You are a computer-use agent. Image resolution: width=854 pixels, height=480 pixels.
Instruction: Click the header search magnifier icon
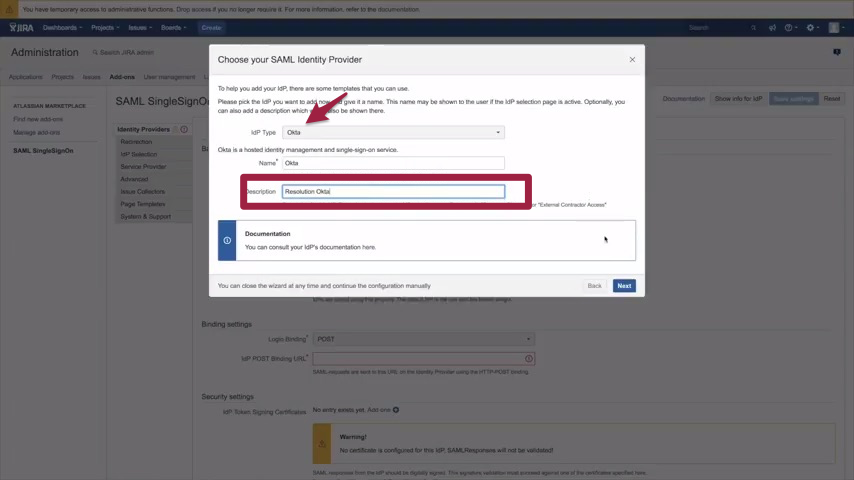tap(754, 28)
